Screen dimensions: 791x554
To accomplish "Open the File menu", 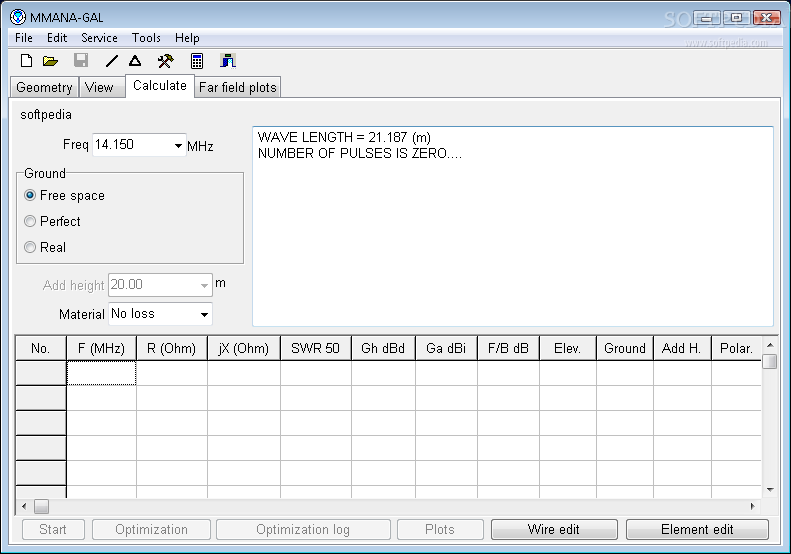I will click(x=24, y=38).
